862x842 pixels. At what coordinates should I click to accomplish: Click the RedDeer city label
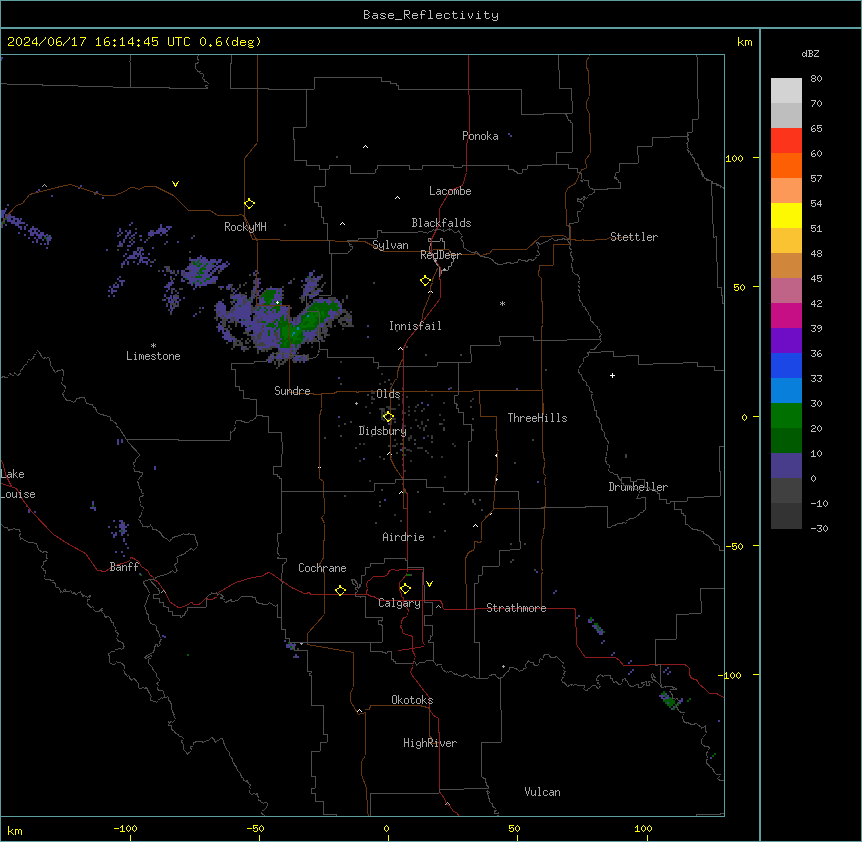click(440, 255)
